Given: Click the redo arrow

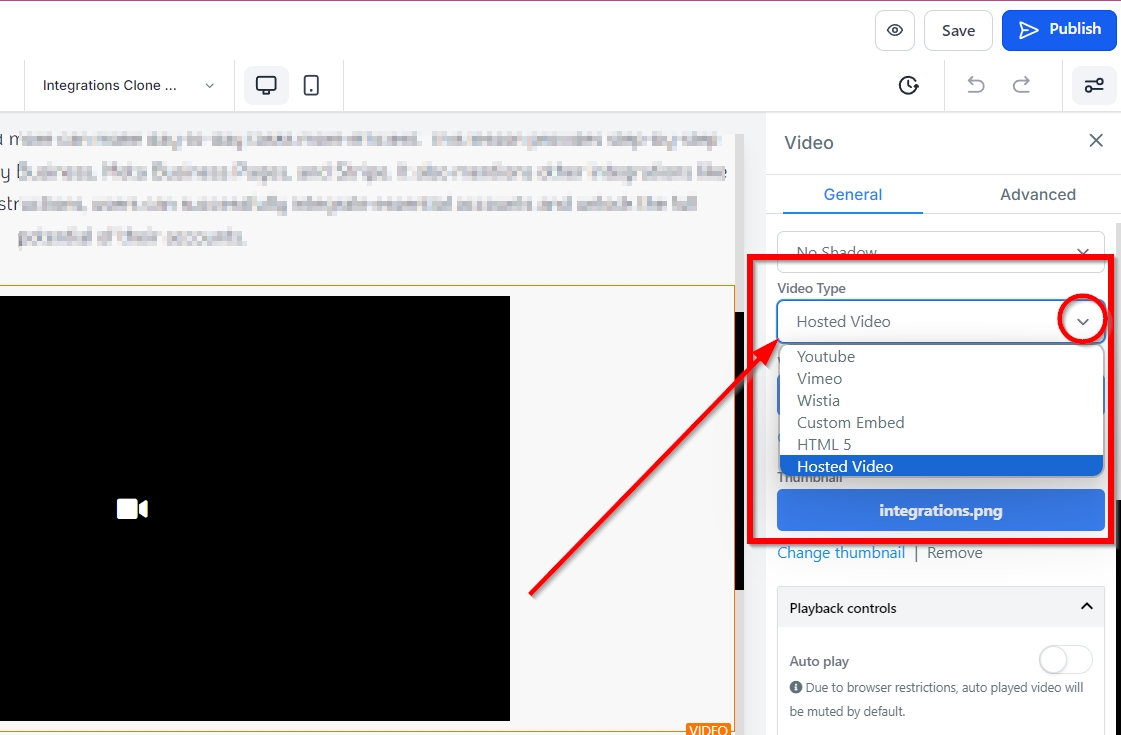Looking at the screenshot, I should pyautogui.click(x=1021, y=86).
